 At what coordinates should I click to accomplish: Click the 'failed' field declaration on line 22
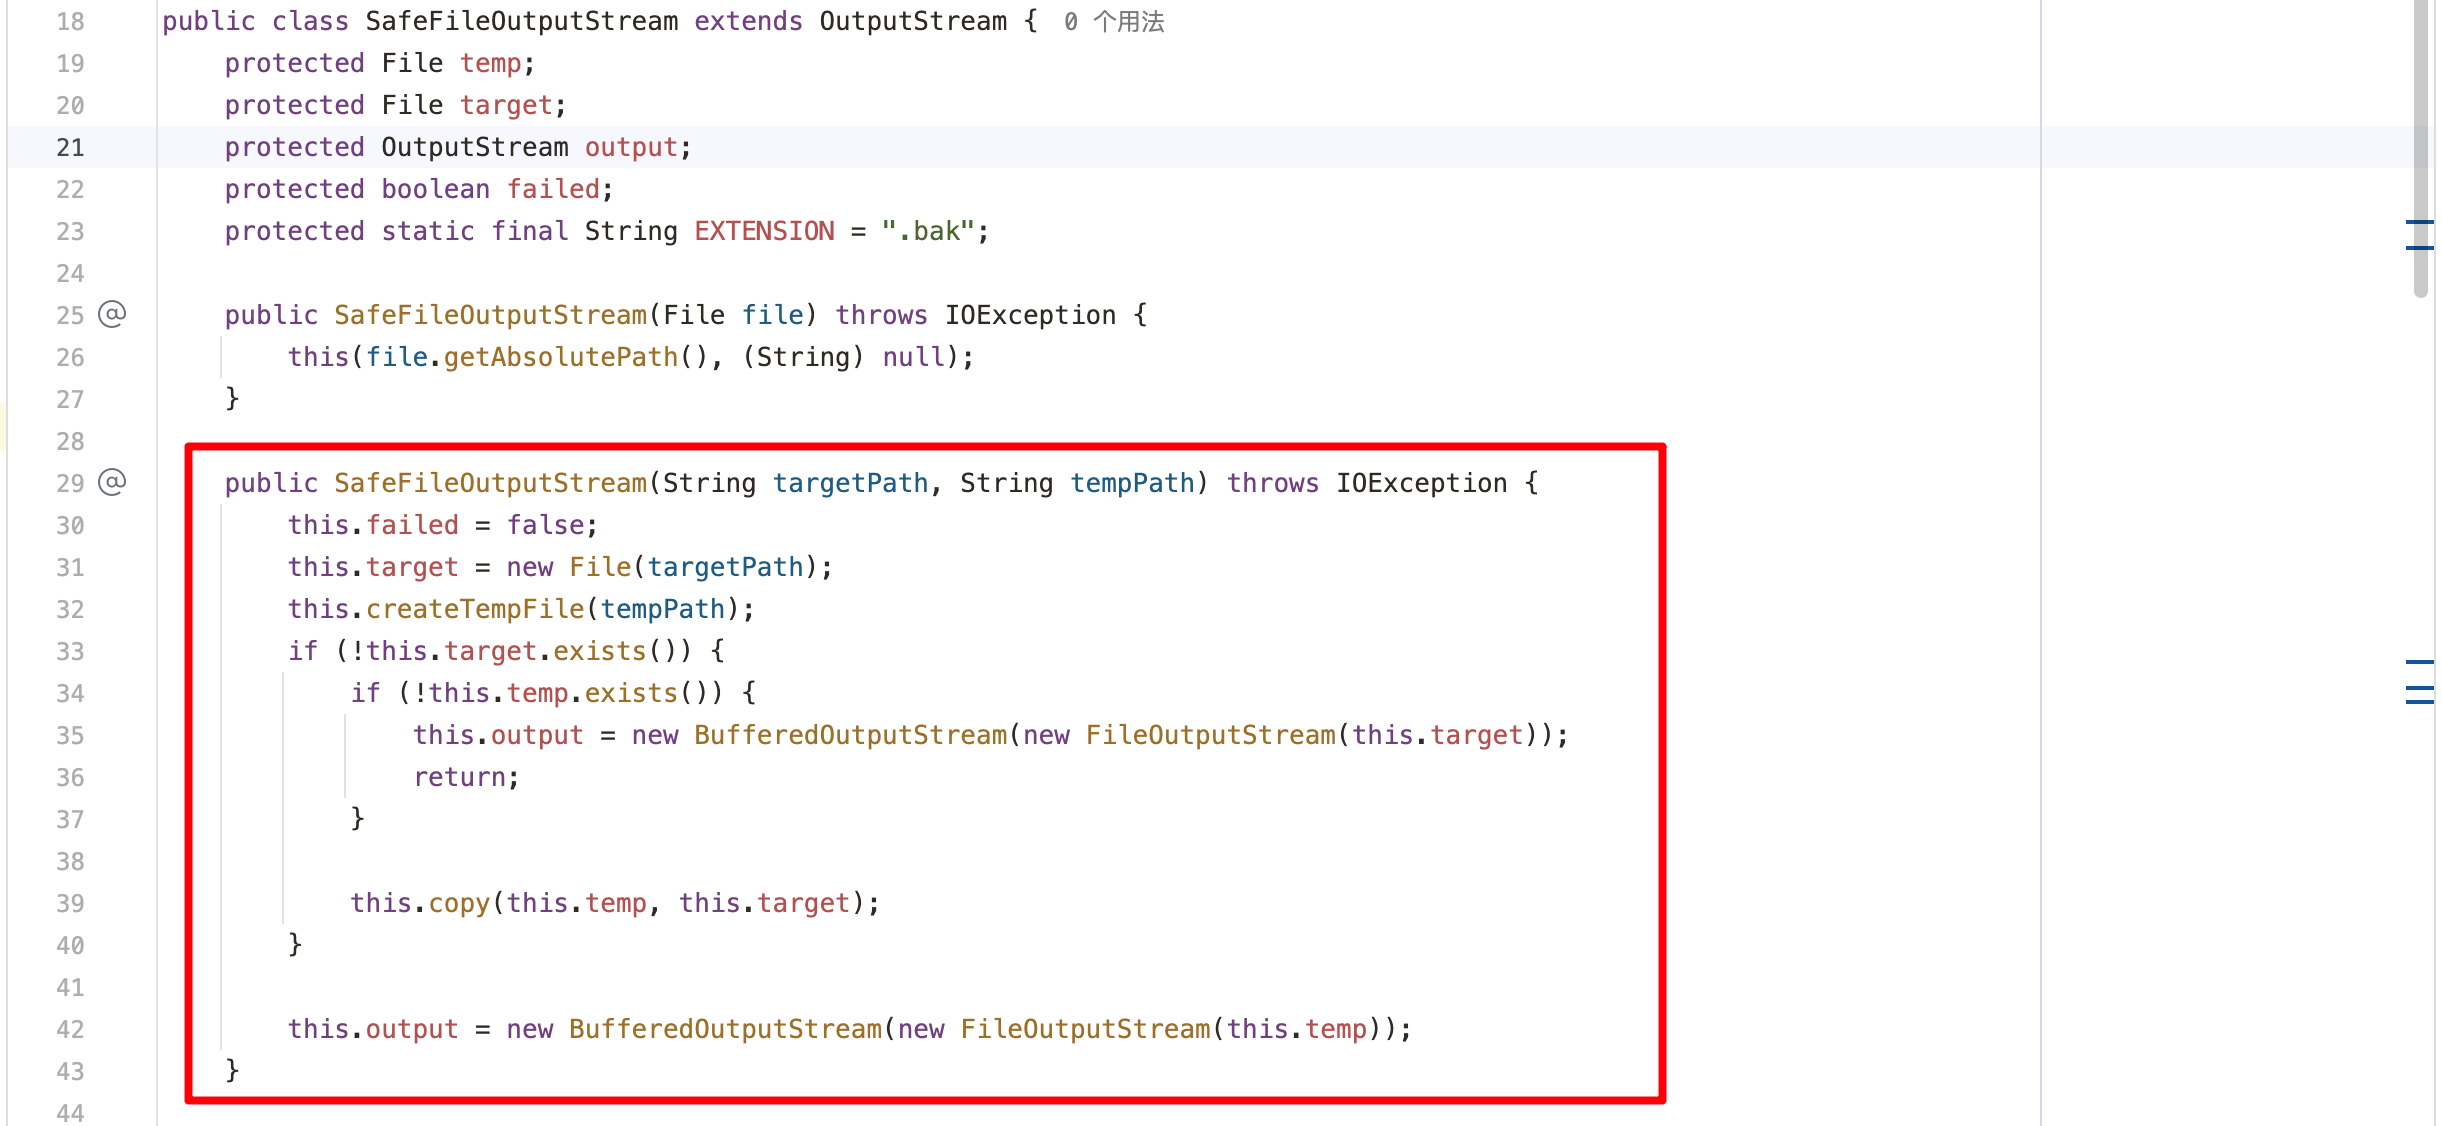tap(553, 189)
